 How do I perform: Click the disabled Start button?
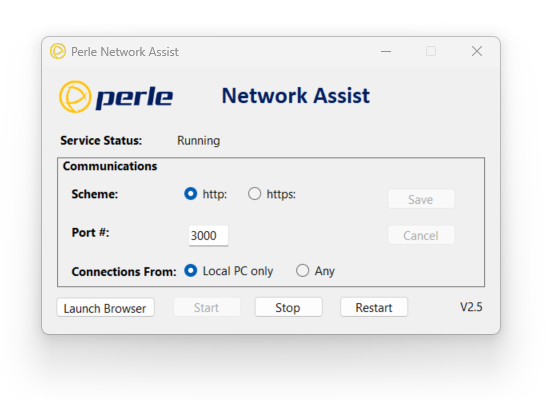(x=207, y=308)
